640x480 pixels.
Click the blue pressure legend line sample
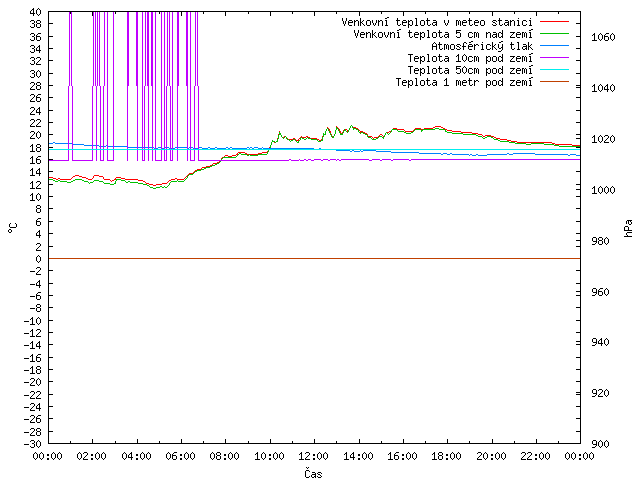pos(554,46)
